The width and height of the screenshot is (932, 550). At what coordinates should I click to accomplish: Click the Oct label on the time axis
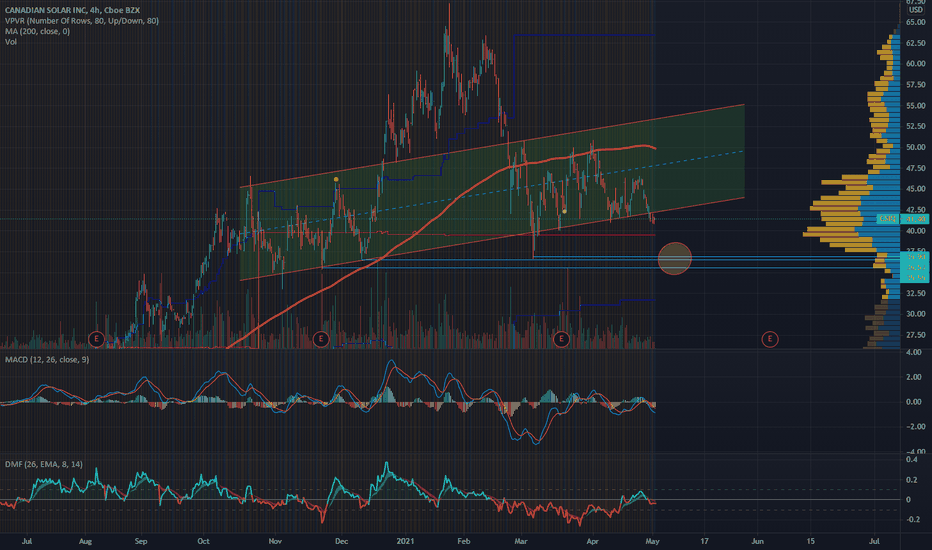coord(203,541)
